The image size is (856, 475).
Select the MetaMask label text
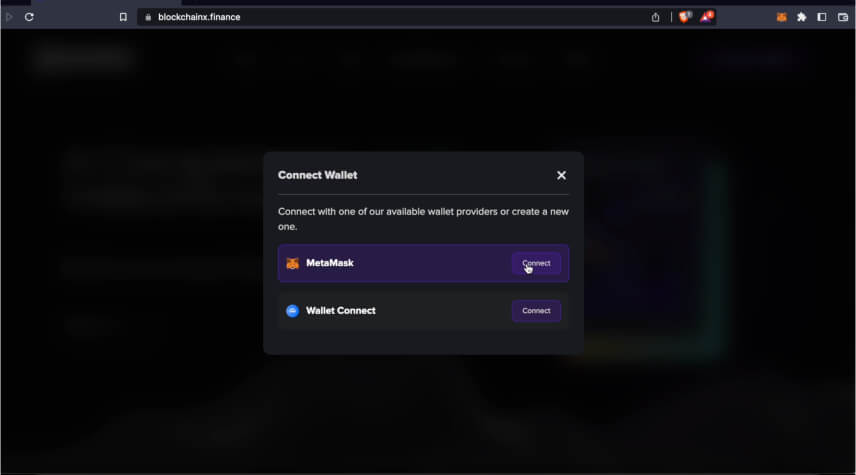(330, 263)
